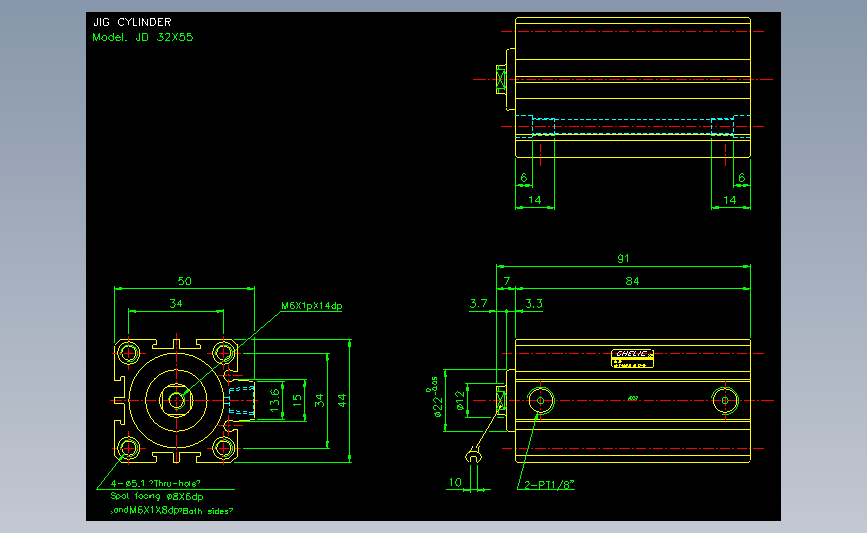This screenshot has height=533, width=867.
Task: Click the cyan dashed port detail in front view
Action: [241, 400]
